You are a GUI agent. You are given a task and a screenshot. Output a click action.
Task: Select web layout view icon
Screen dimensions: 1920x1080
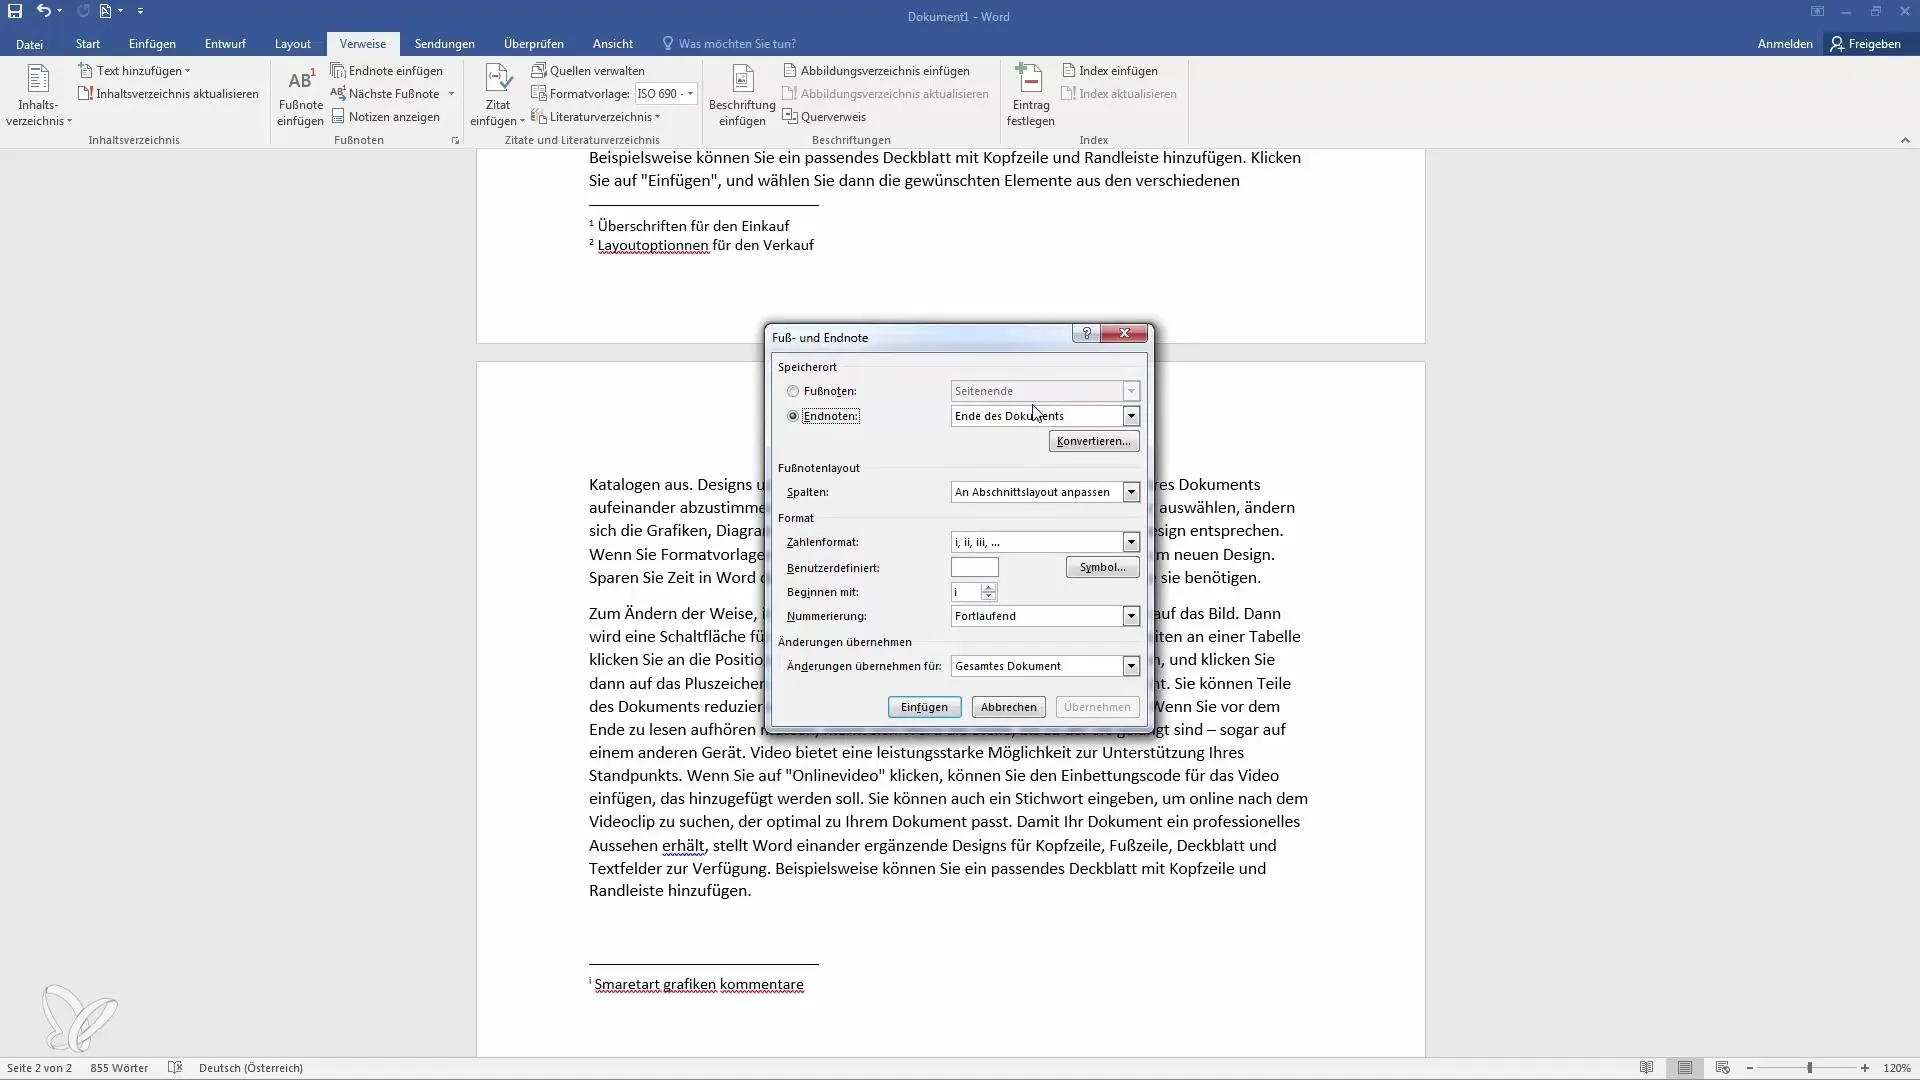coord(1722,1068)
